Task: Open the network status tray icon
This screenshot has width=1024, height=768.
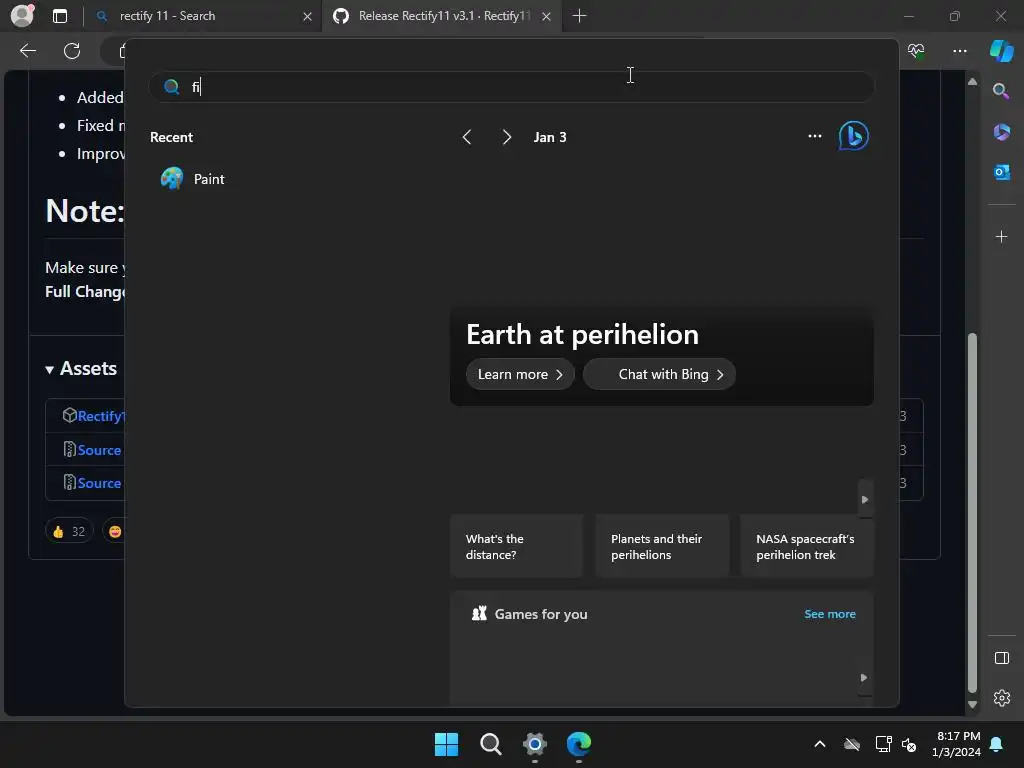Action: [x=883, y=744]
